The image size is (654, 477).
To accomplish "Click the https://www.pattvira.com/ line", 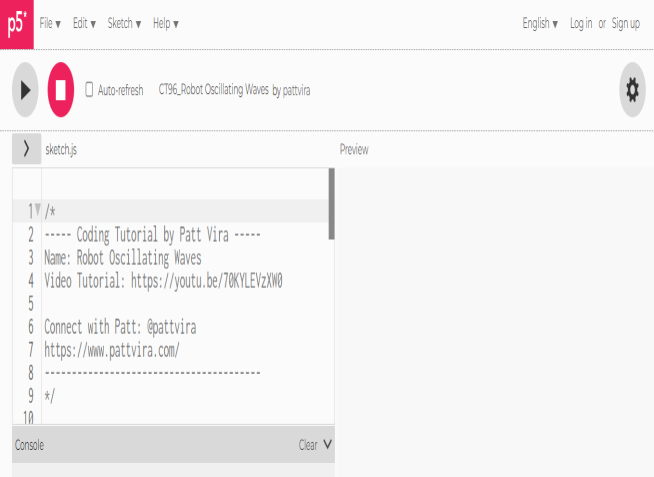I will point(112,350).
